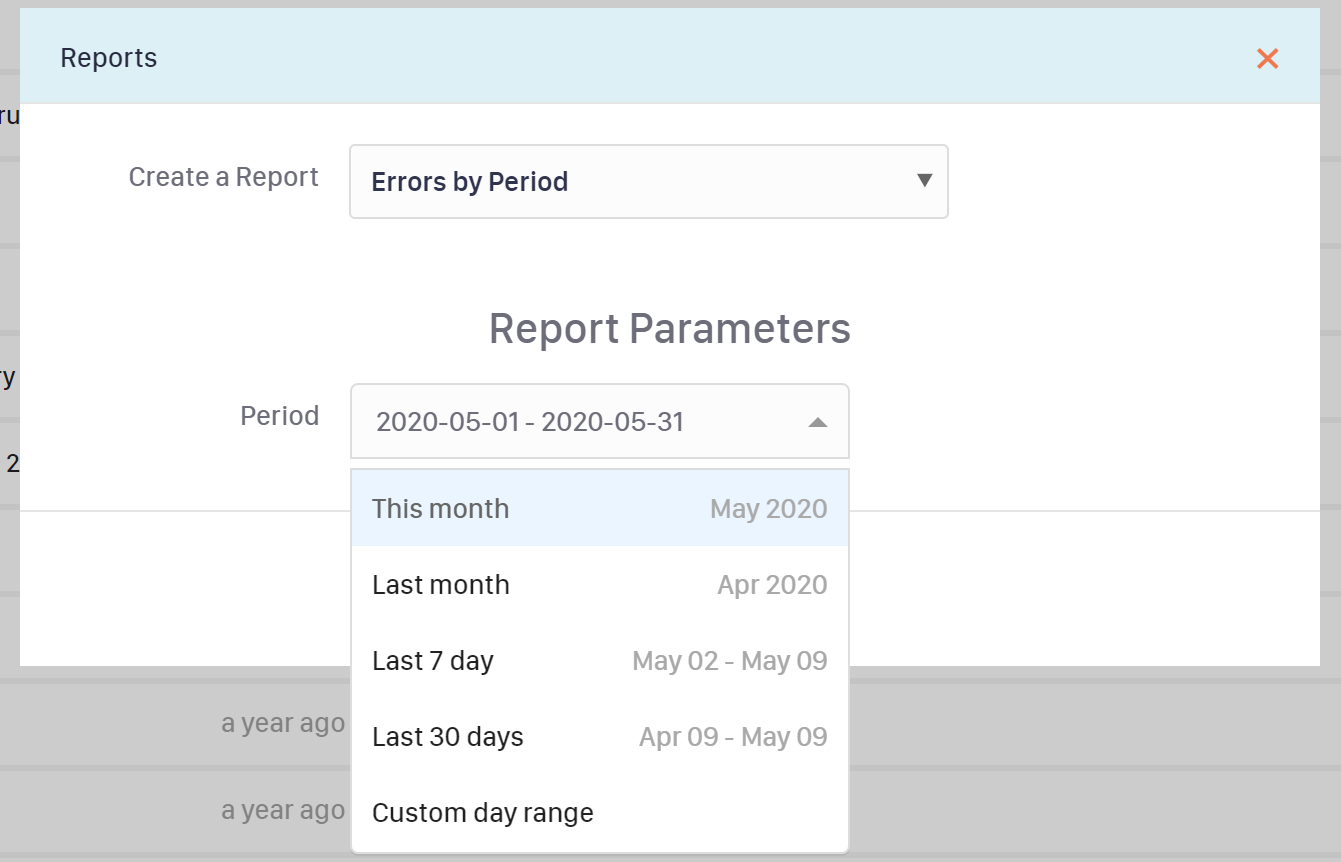Click the Reports title in the dialog header

(x=108, y=58)
